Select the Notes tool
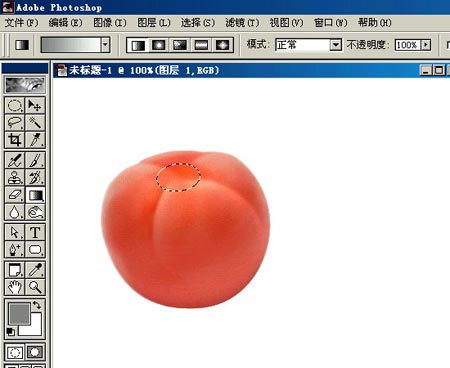 (14, 270)
